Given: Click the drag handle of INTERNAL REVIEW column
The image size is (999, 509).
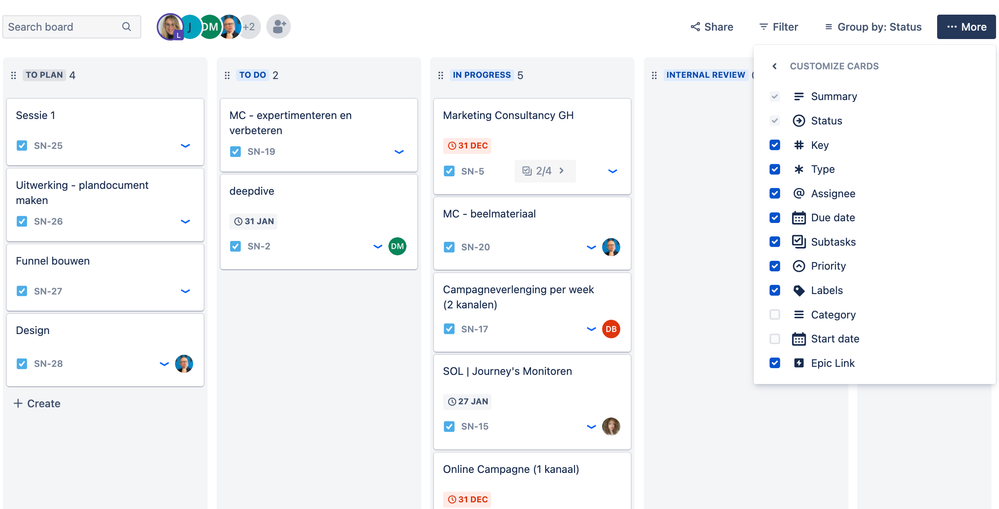Looking at the screenshot, I should click(654, 75).
